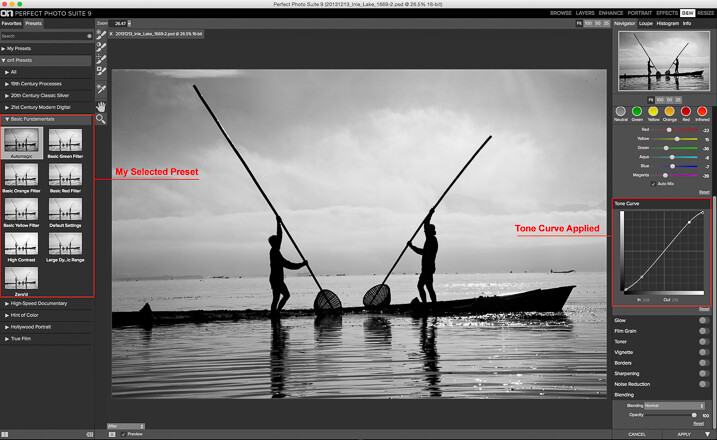717x440 pixels.
Task: Enable the Toner toggle
Action: point(704,342)
